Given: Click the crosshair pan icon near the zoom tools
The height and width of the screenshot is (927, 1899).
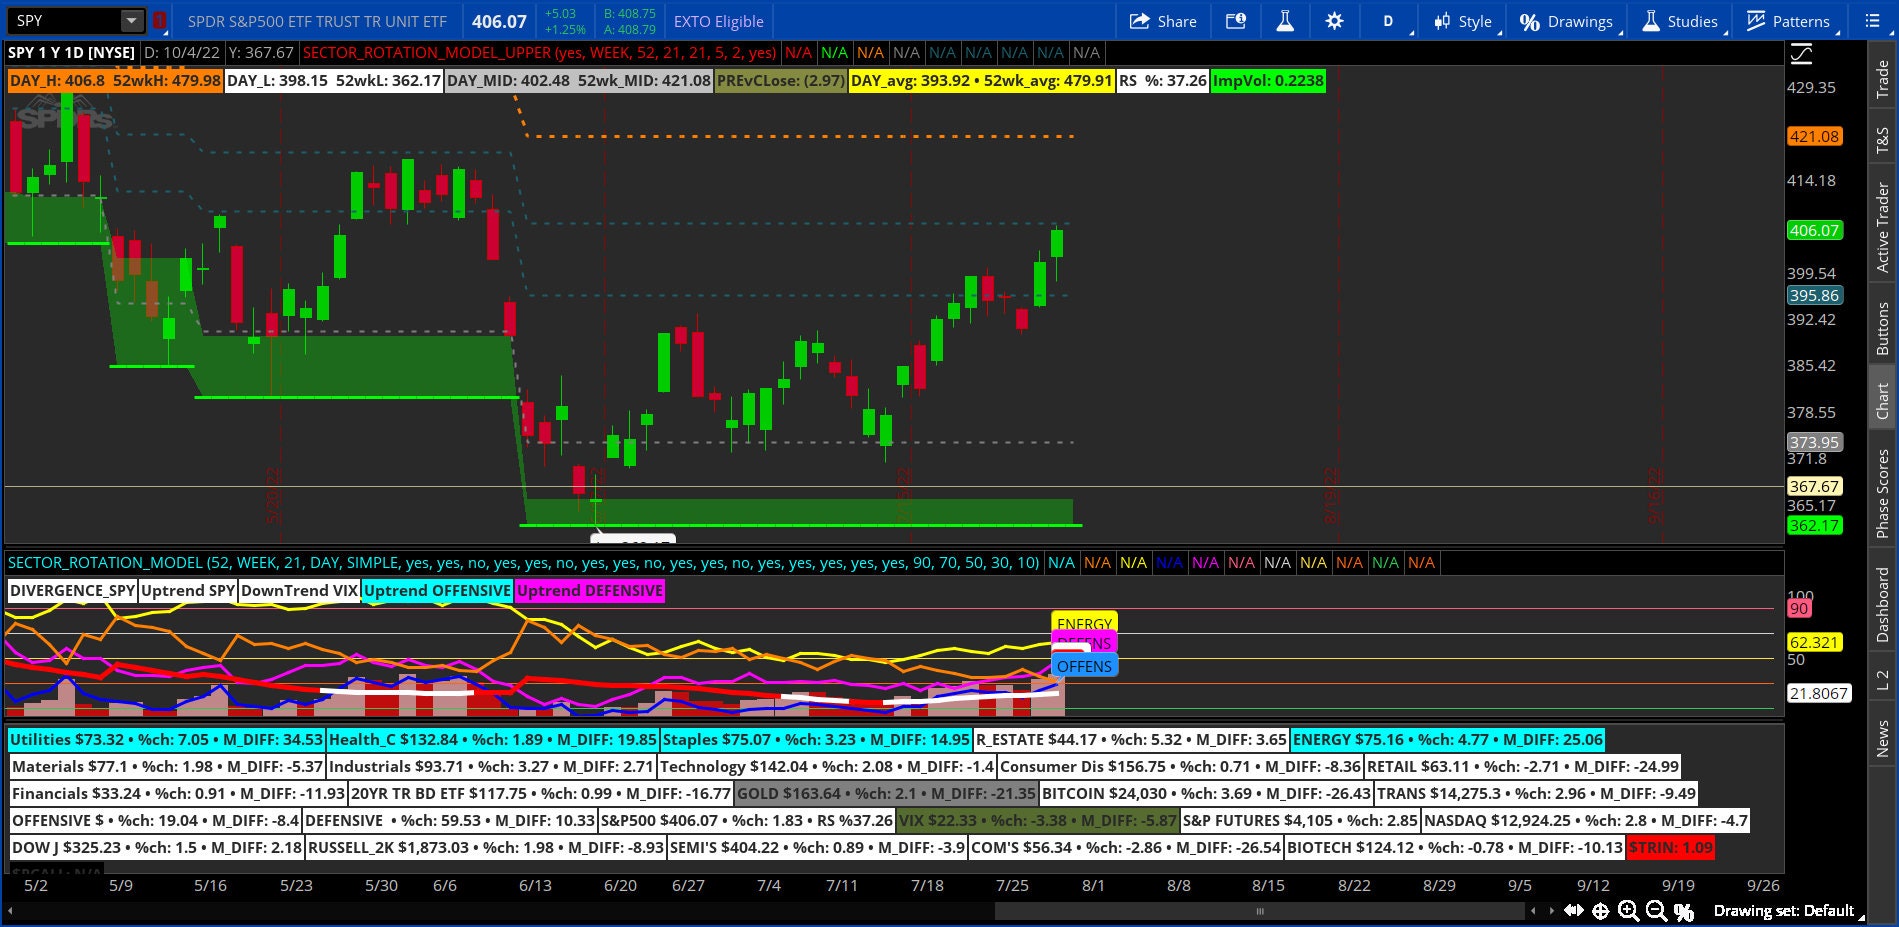Looking at the screenshot, I should [x=1602, y=911].
